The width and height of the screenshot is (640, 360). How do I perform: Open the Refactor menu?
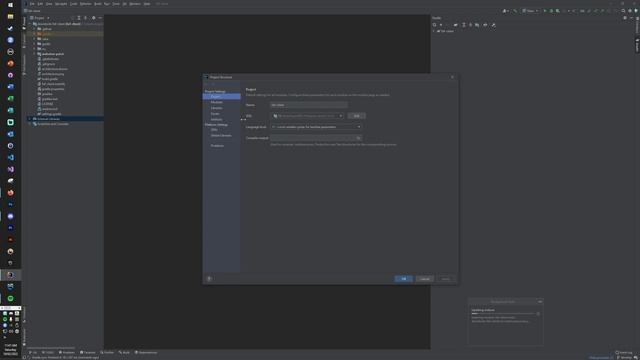pos(86,4)
